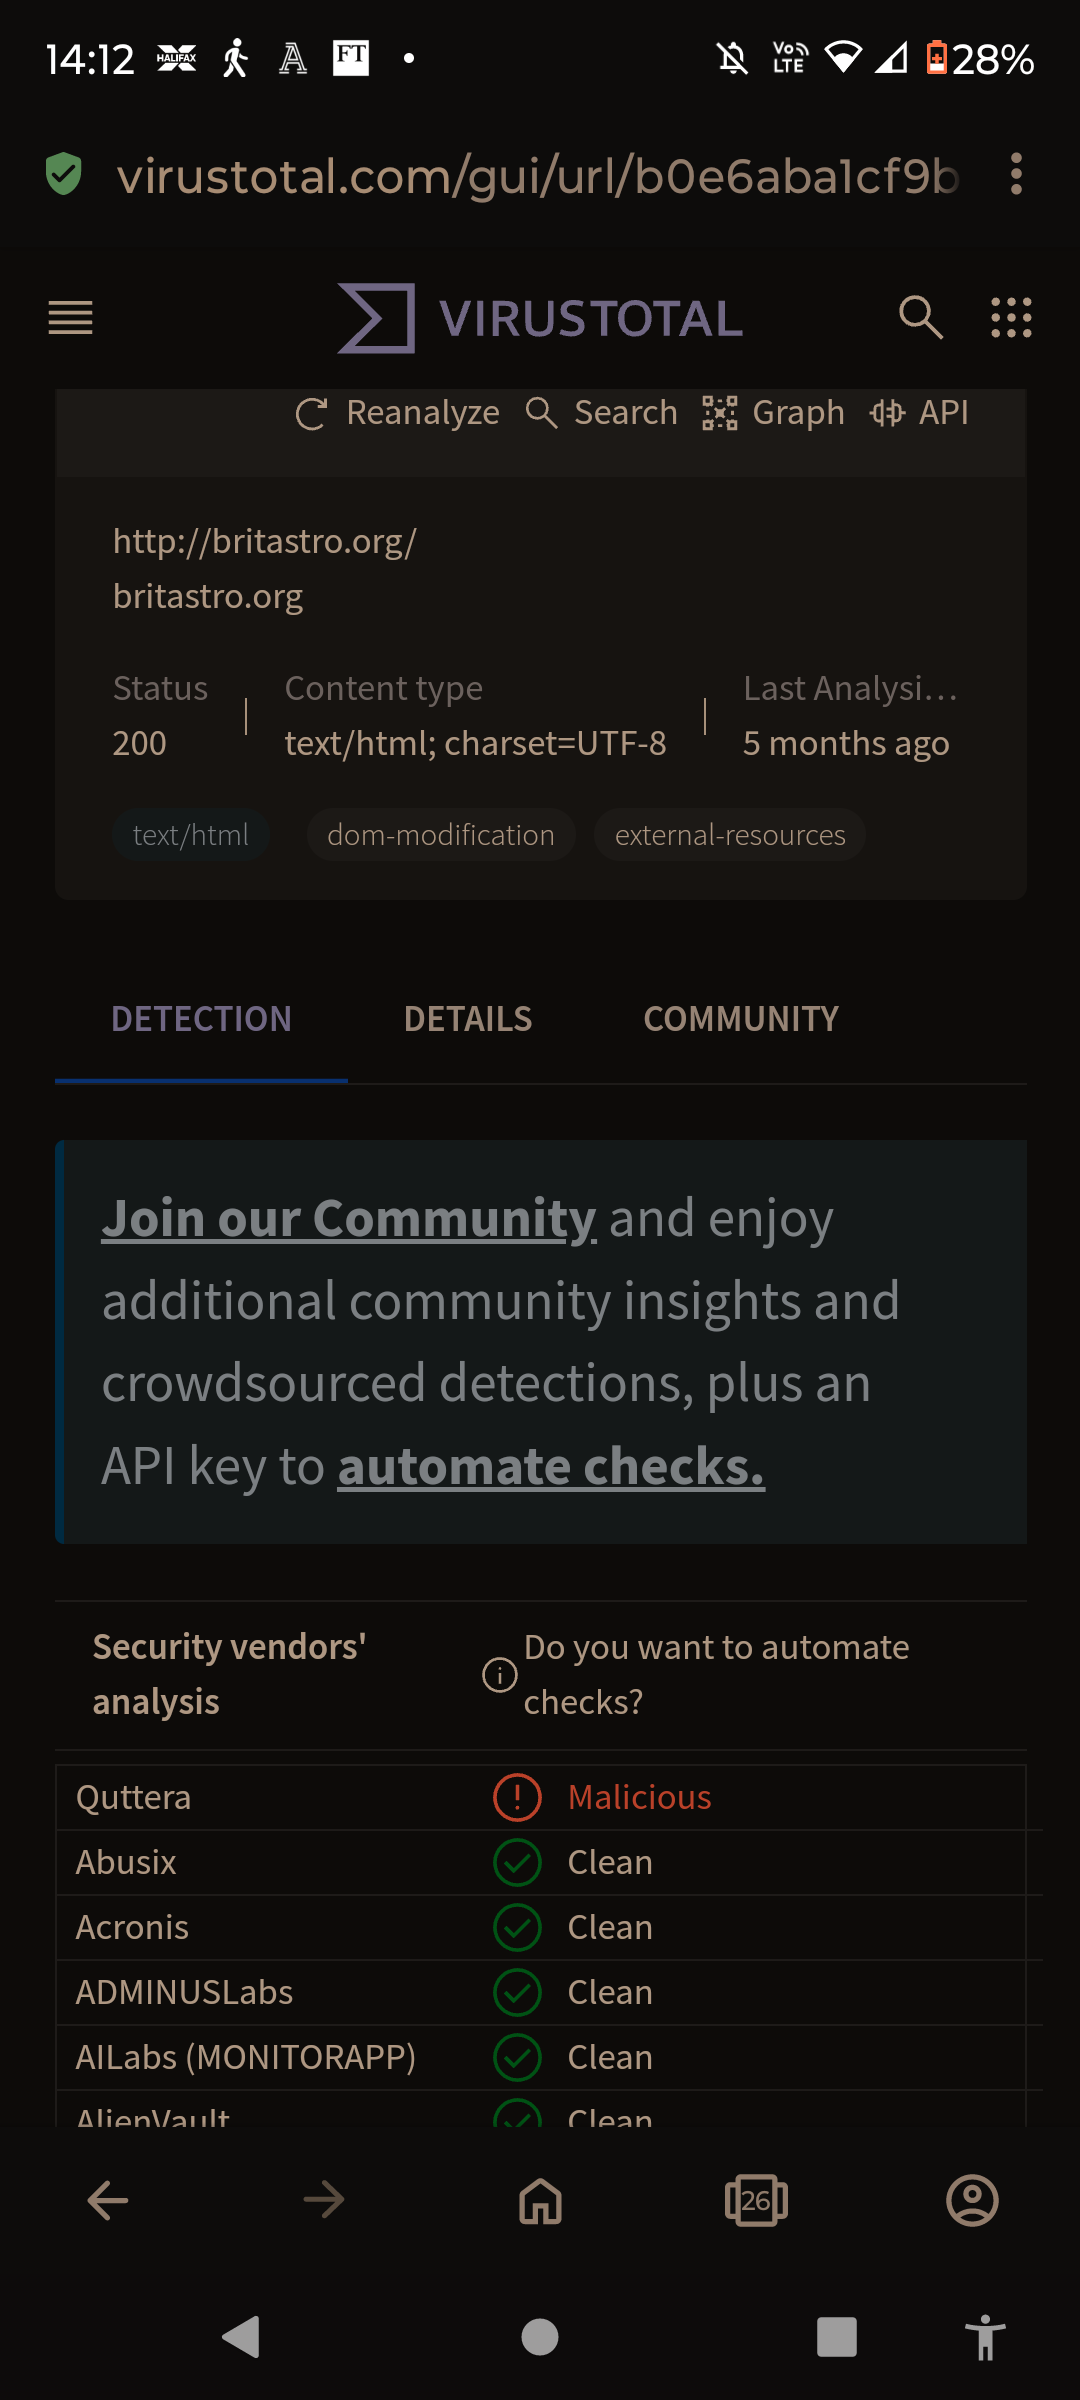
Task: Tap the browser forward arrow
Action: pyautogui.click(x=324, y=2200)
